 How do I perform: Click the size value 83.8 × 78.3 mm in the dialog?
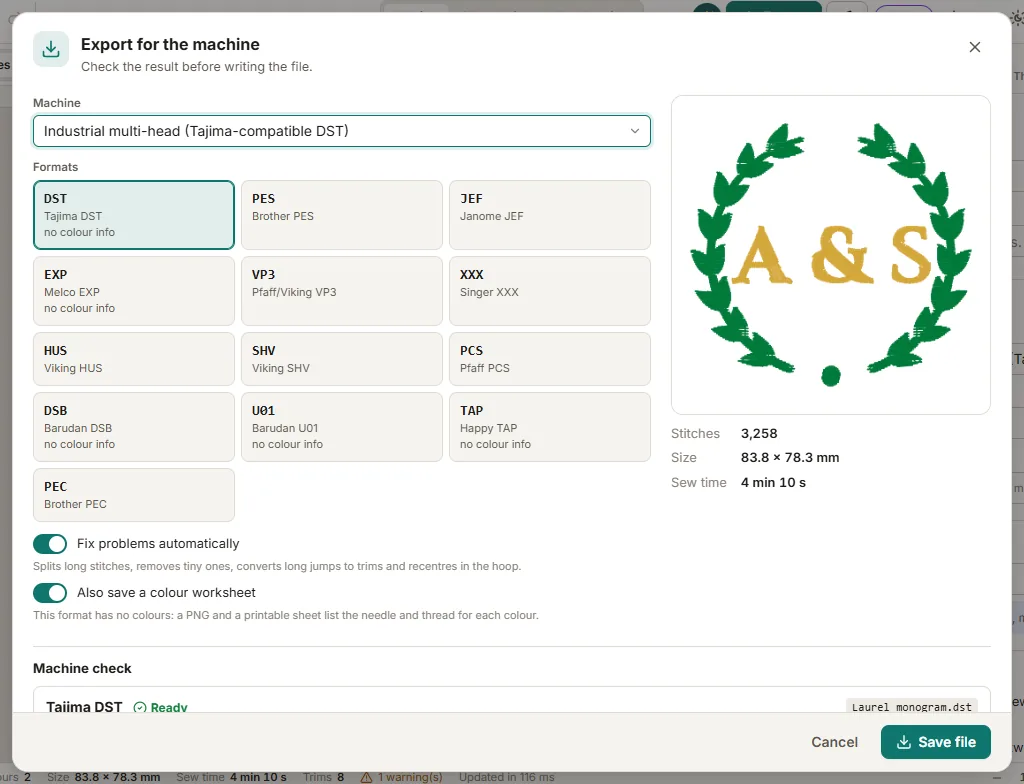coord(790,458)
